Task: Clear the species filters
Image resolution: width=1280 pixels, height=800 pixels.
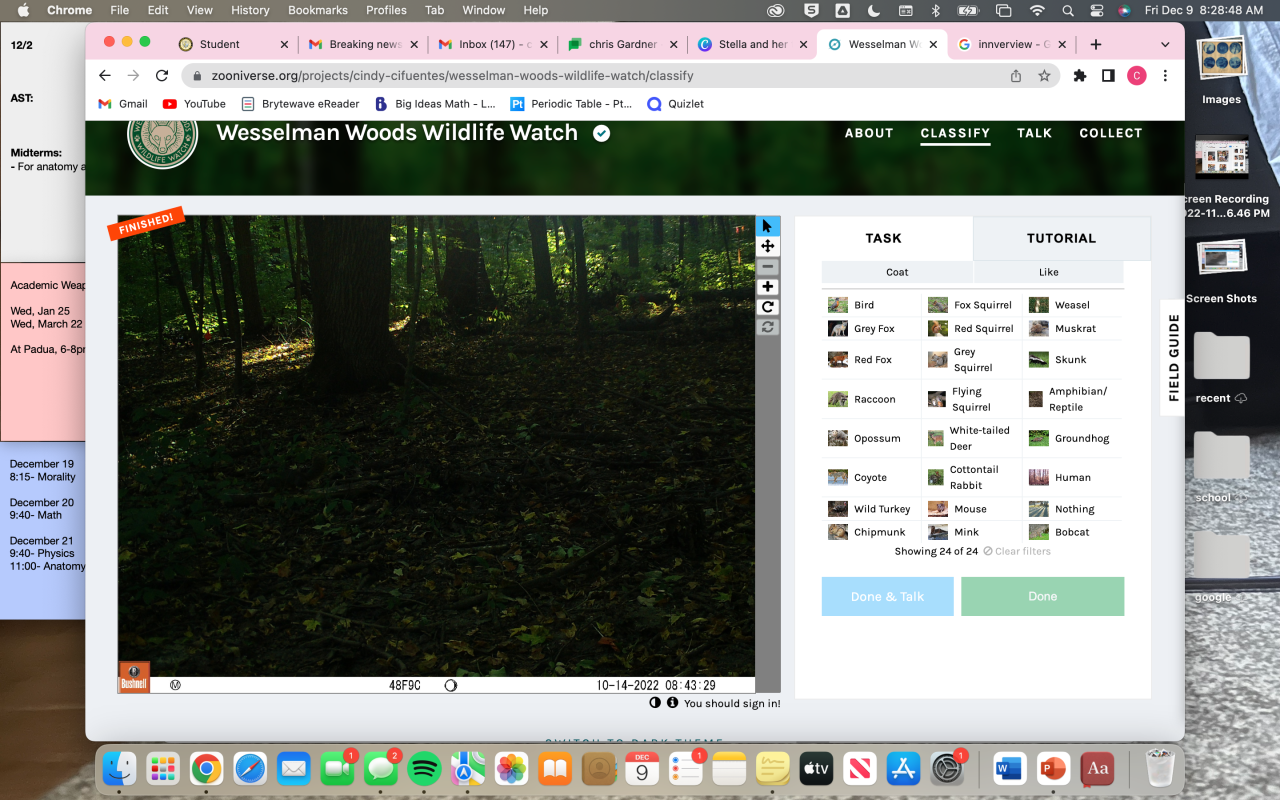Action: pyautogui.click(x=1017, y=551)
